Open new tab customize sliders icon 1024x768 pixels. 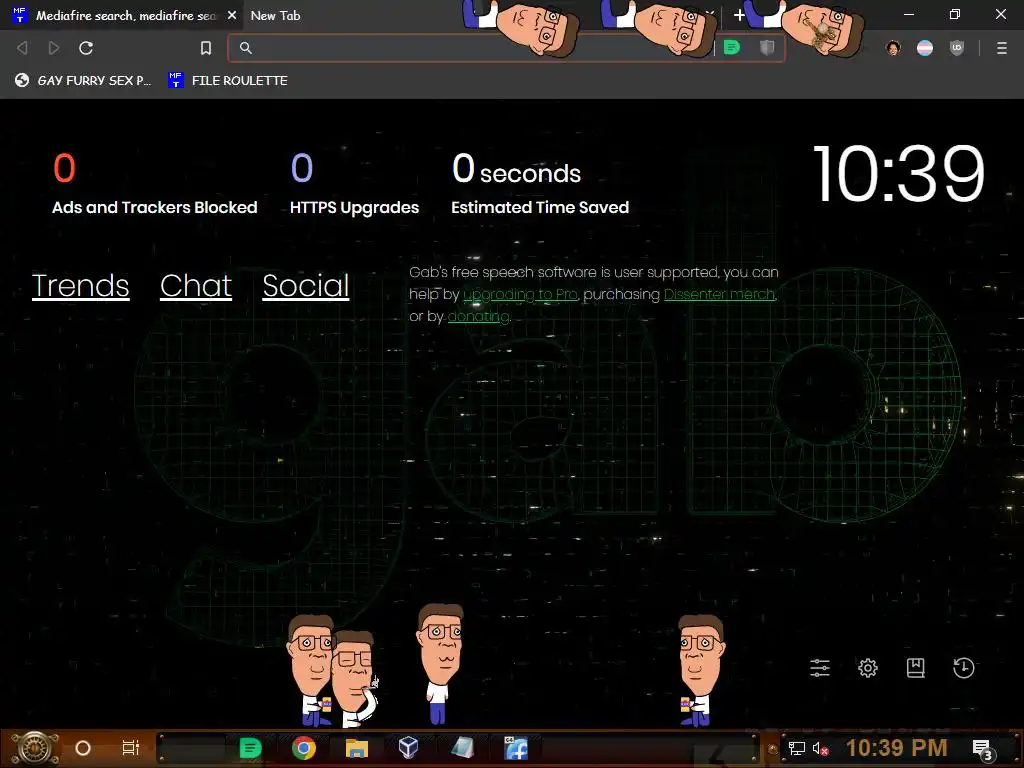tap(820, 667)
